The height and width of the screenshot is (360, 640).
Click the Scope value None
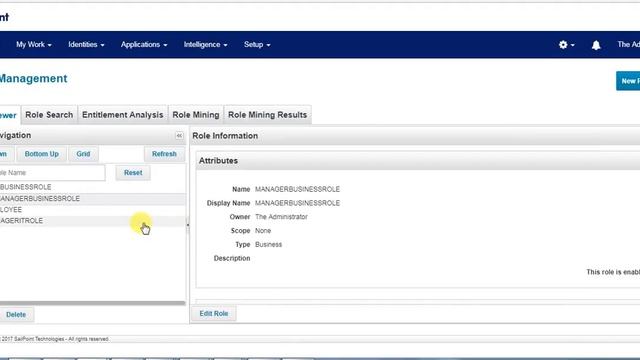point(263,231)
